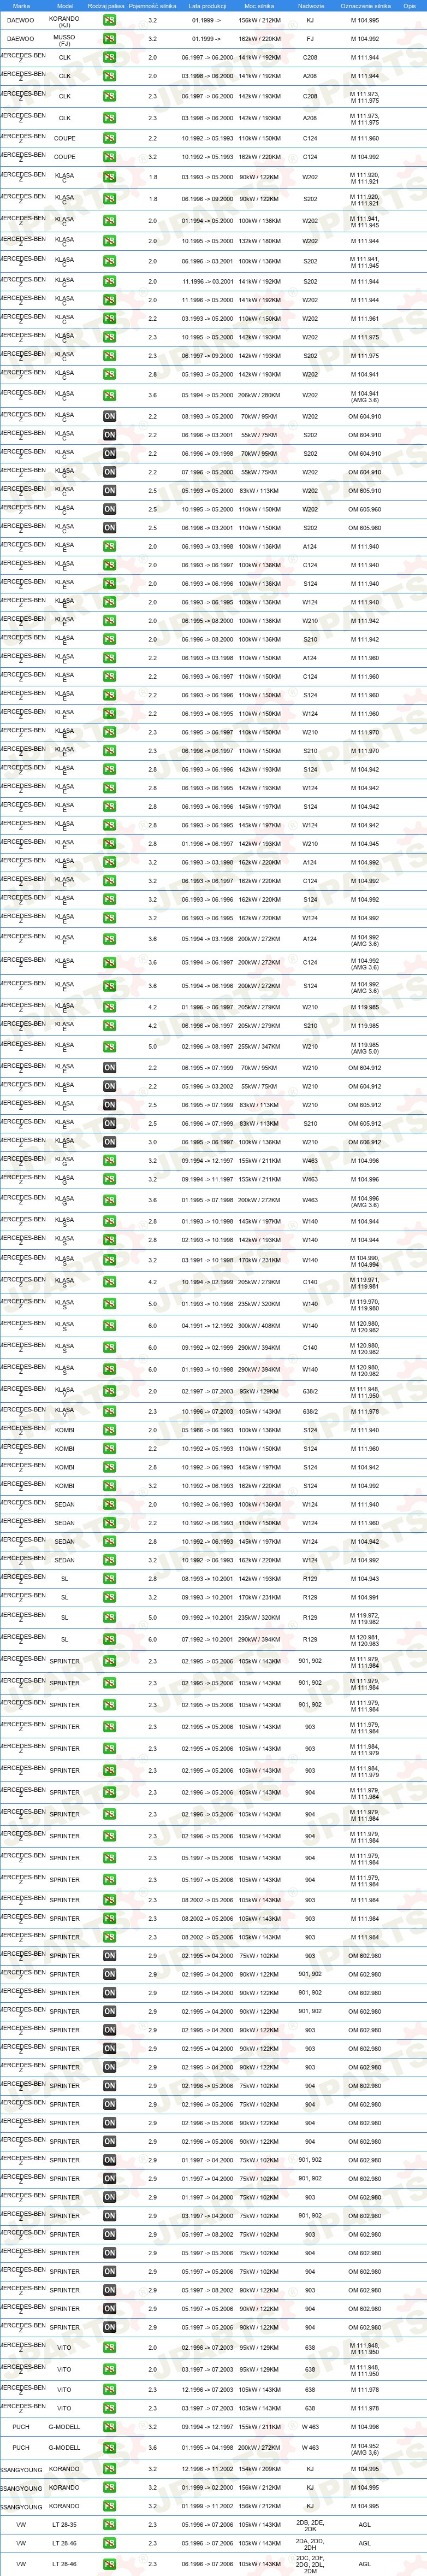This screenshot has width=427, height=2576.
Task: Click the Oznaczenie silnika column header
Action: [x=365, y=6]
